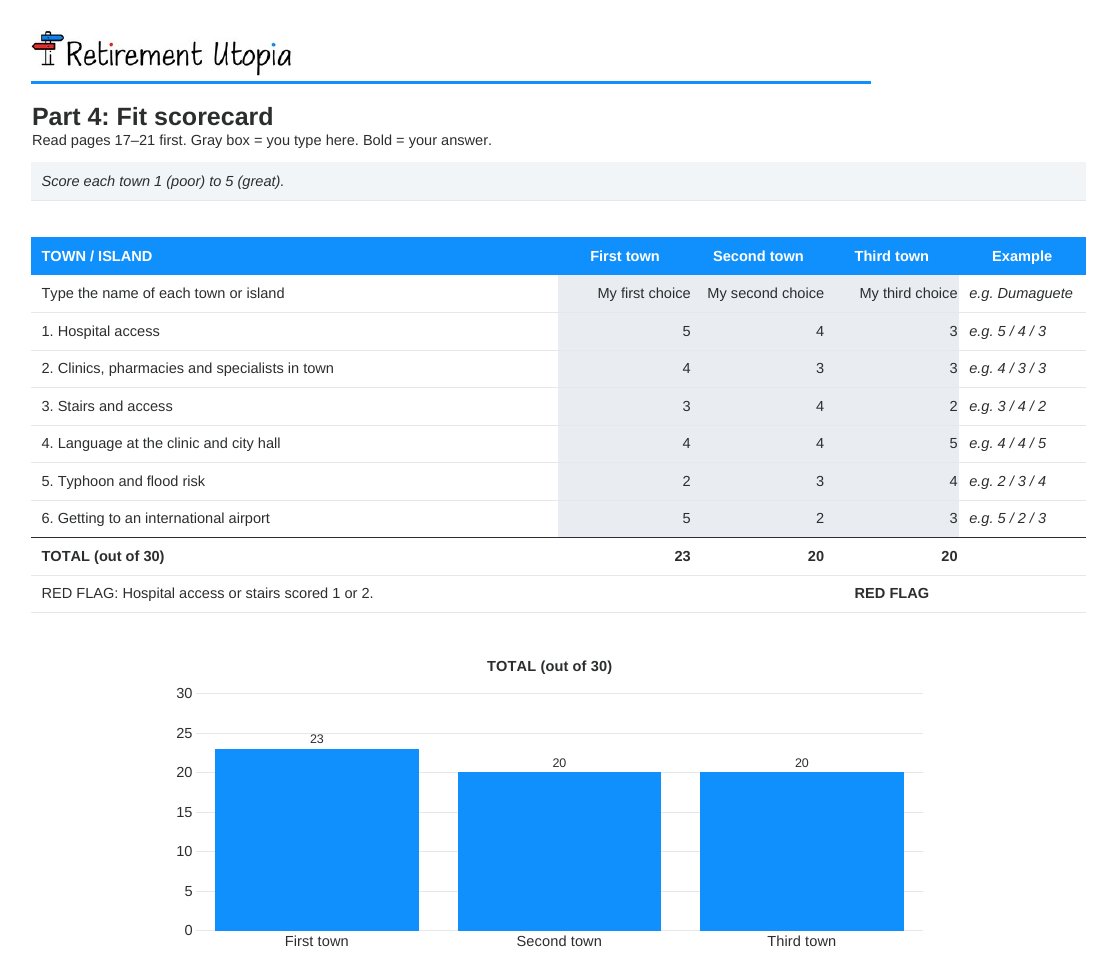
Task: Click the '2. Clinics, pharmacies and specialists' label
Action: tap(187, 369)
